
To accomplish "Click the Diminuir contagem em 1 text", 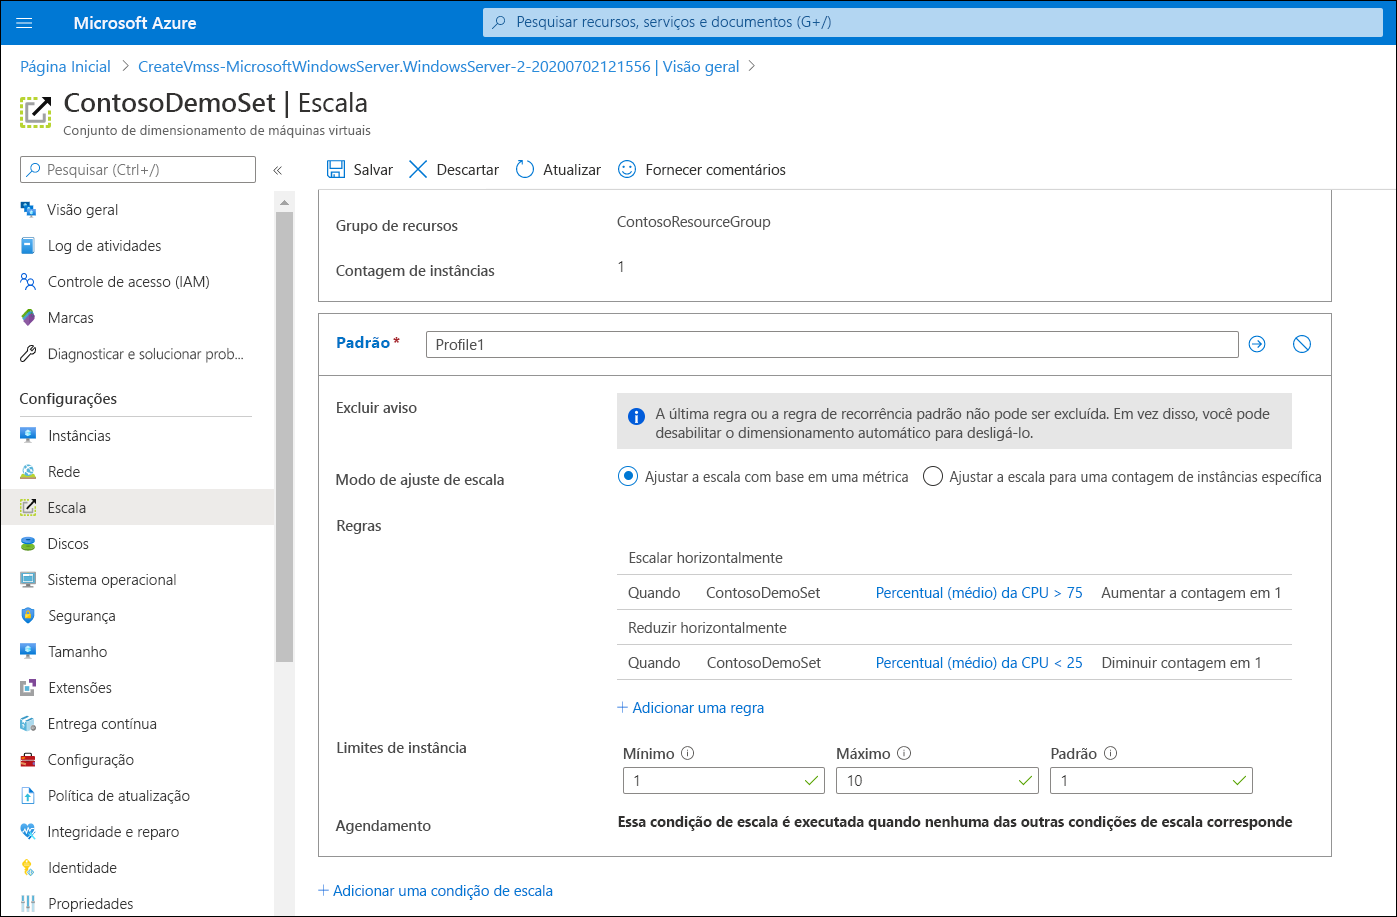I will [x=1181, y=663].
